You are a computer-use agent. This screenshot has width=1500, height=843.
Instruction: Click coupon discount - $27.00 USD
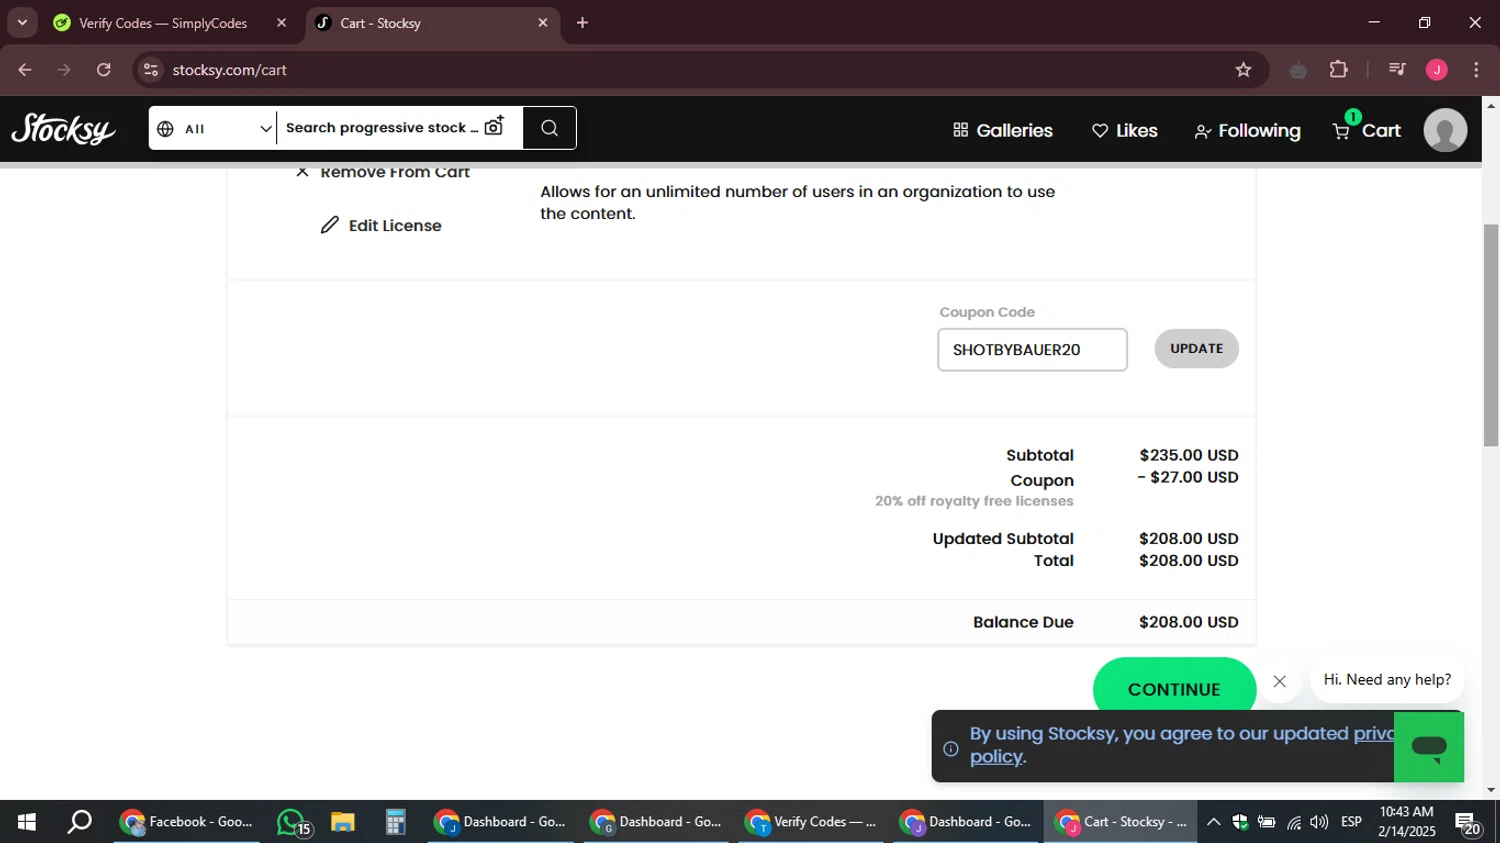tap(1188, 477)
